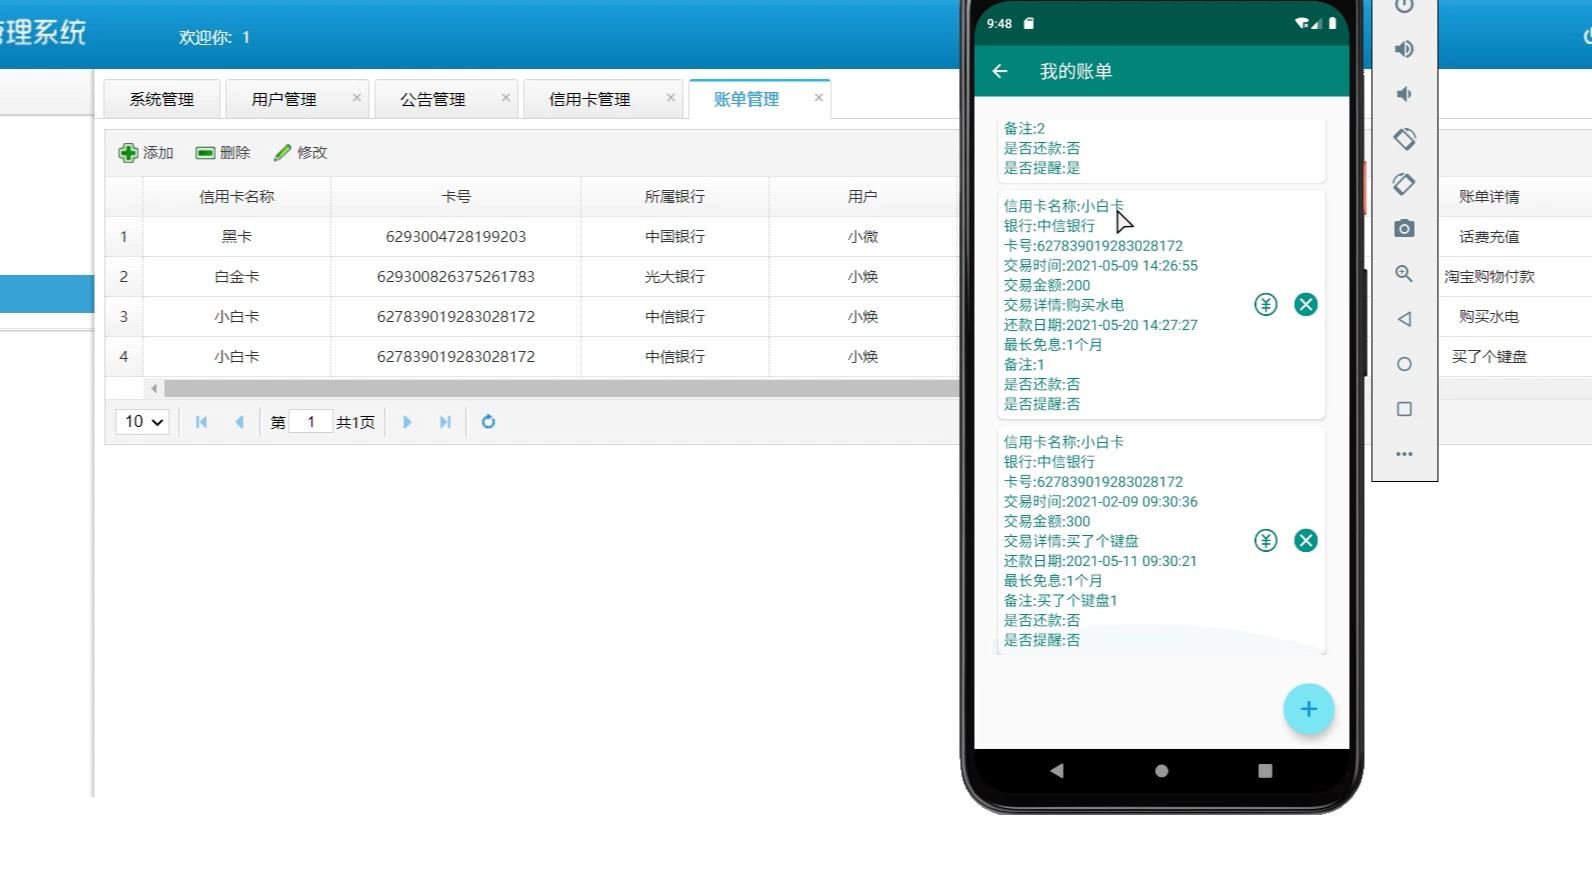Go to previous page arrow
This screenshot has height=896, width=1592.
pyautogui.click(x=239, y=422)
